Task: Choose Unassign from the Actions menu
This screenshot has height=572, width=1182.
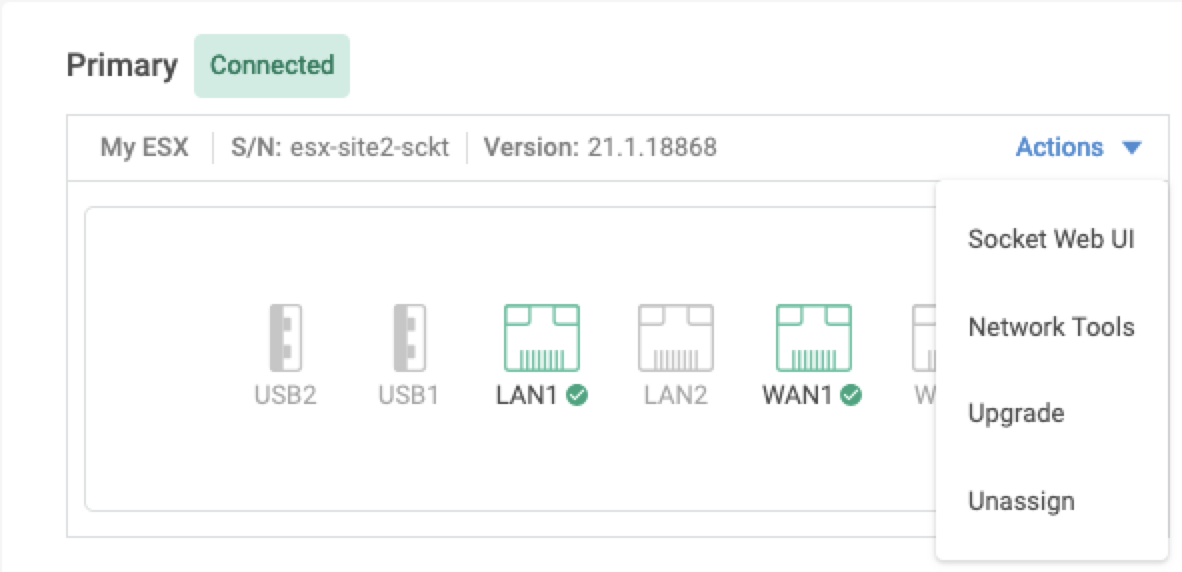Action: [1021, 501]
